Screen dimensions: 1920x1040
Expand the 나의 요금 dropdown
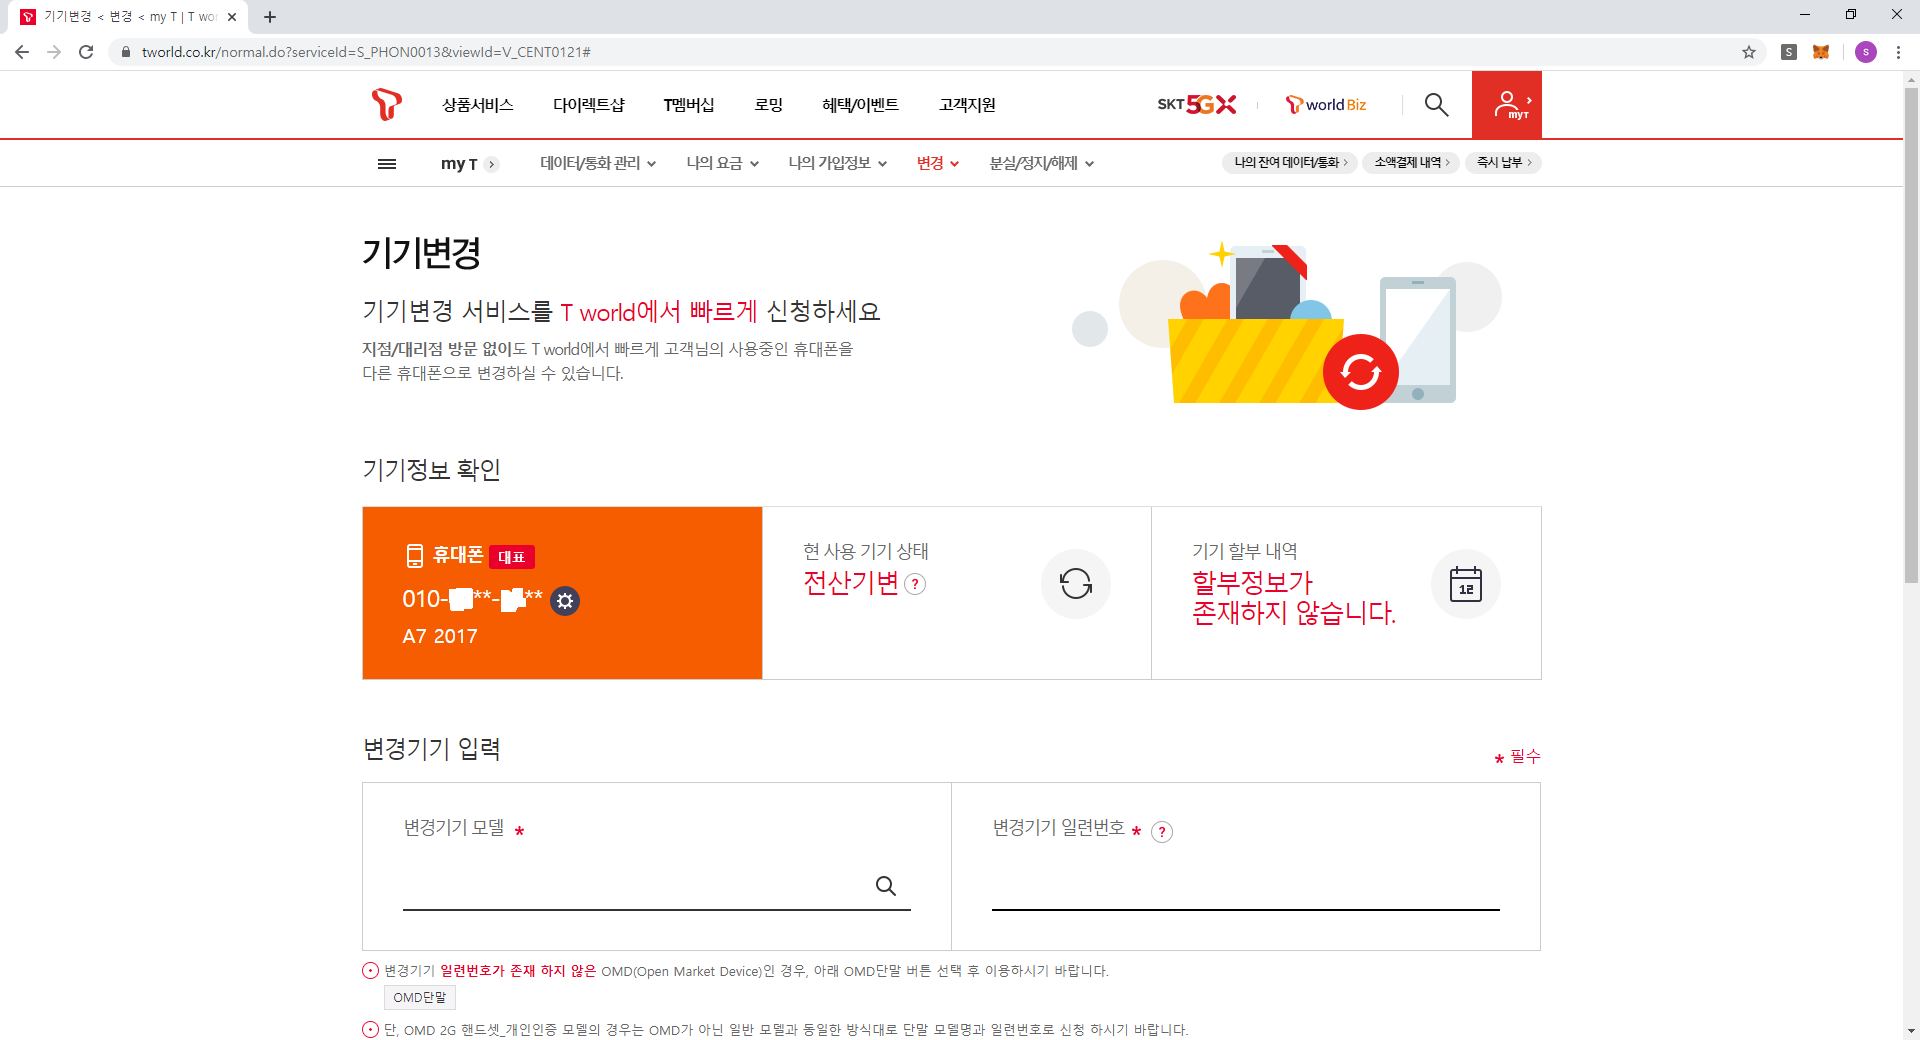pyautogui.click(x=722, y=164)
